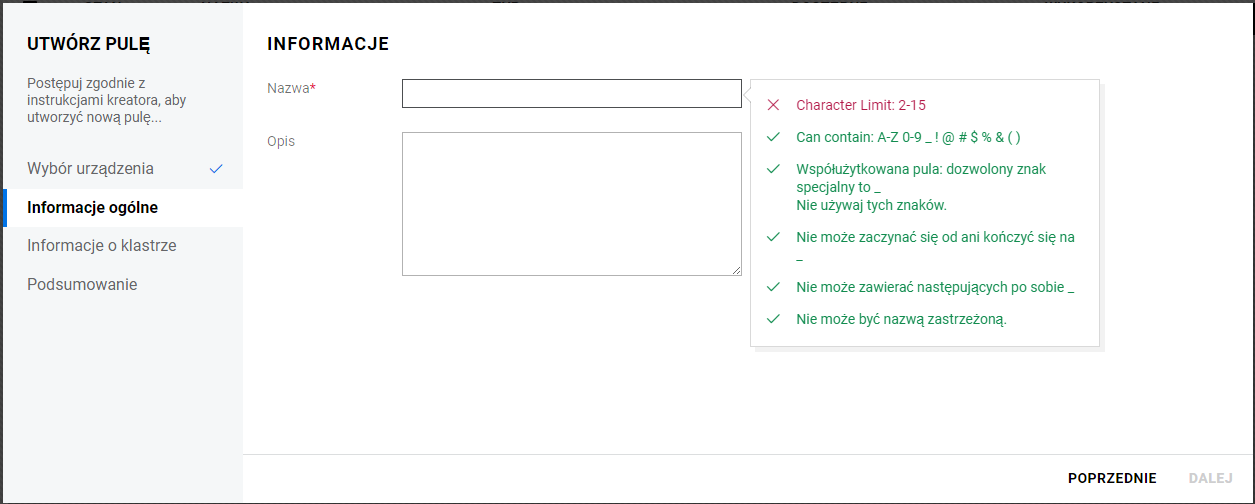Viewport: 1255px width, 504px height.
Task: Open the Informacje o klastrze step
Action: pos(102,245)
